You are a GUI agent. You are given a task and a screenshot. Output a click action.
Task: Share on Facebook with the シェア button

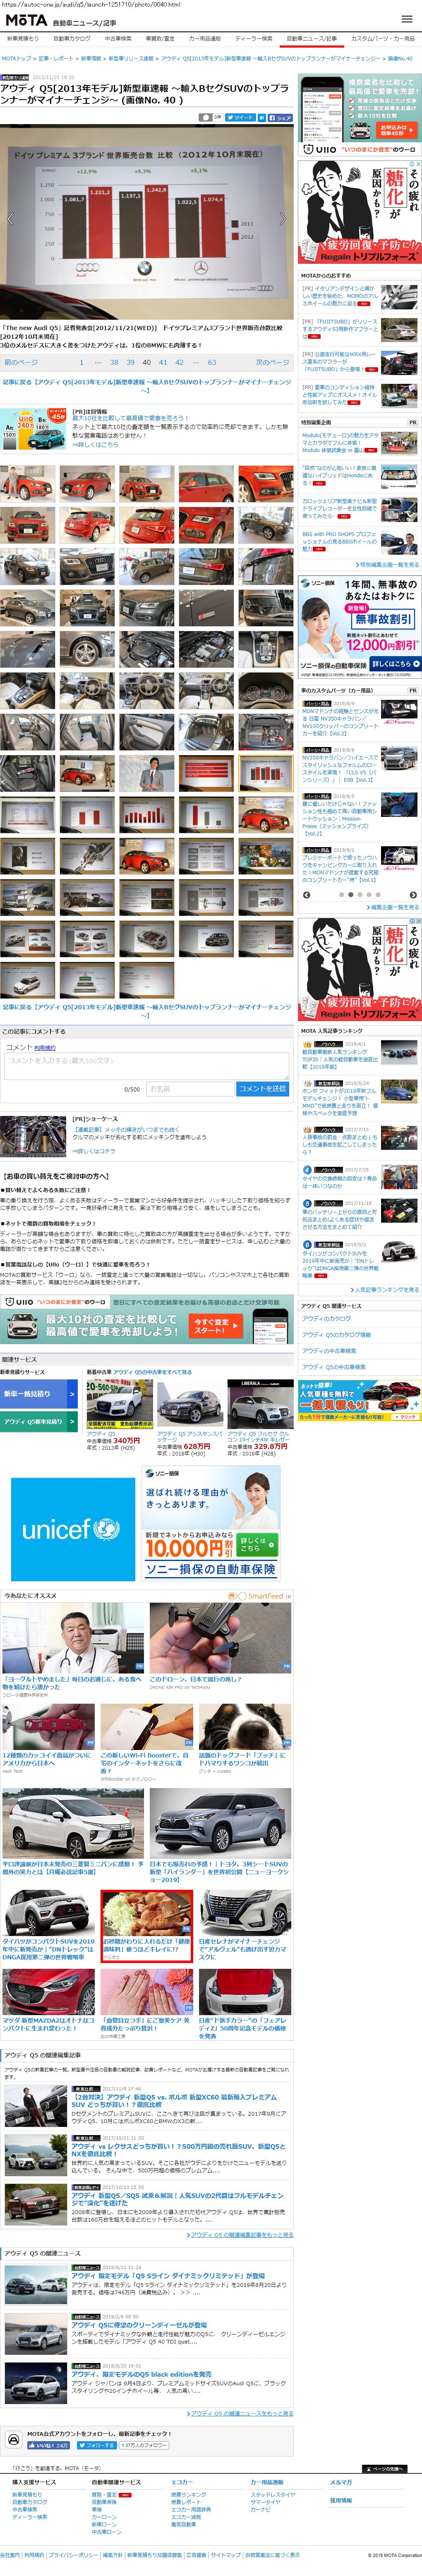(280, 117)
